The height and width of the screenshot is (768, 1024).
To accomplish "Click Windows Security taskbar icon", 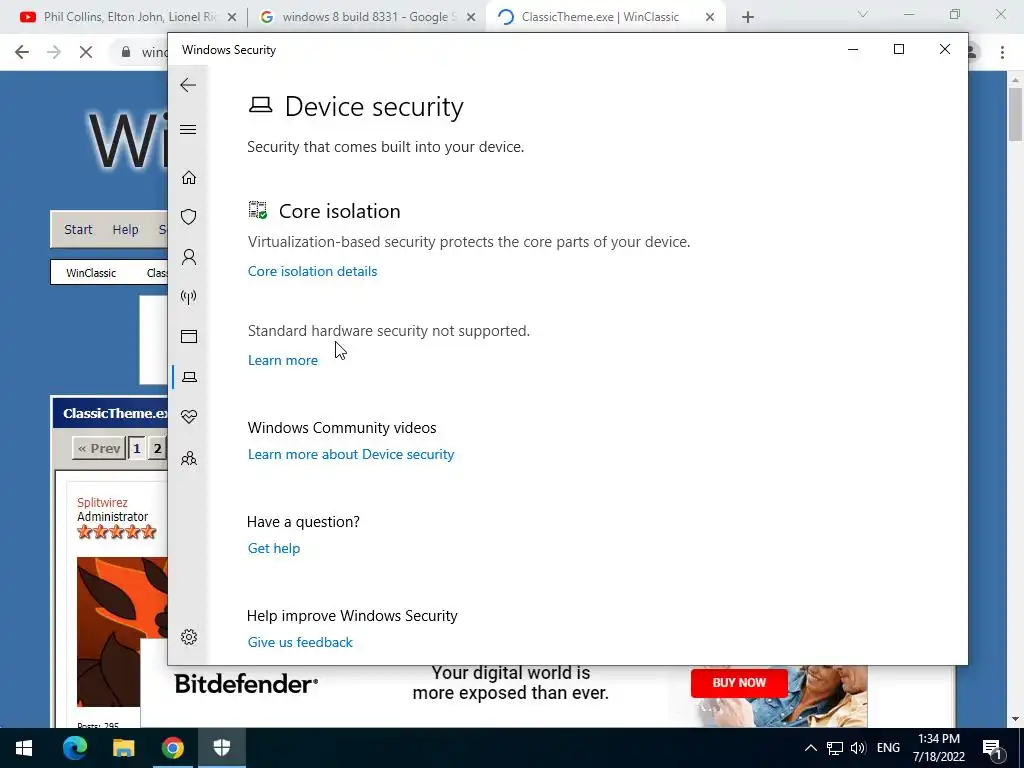I will [x=222, y=748].
